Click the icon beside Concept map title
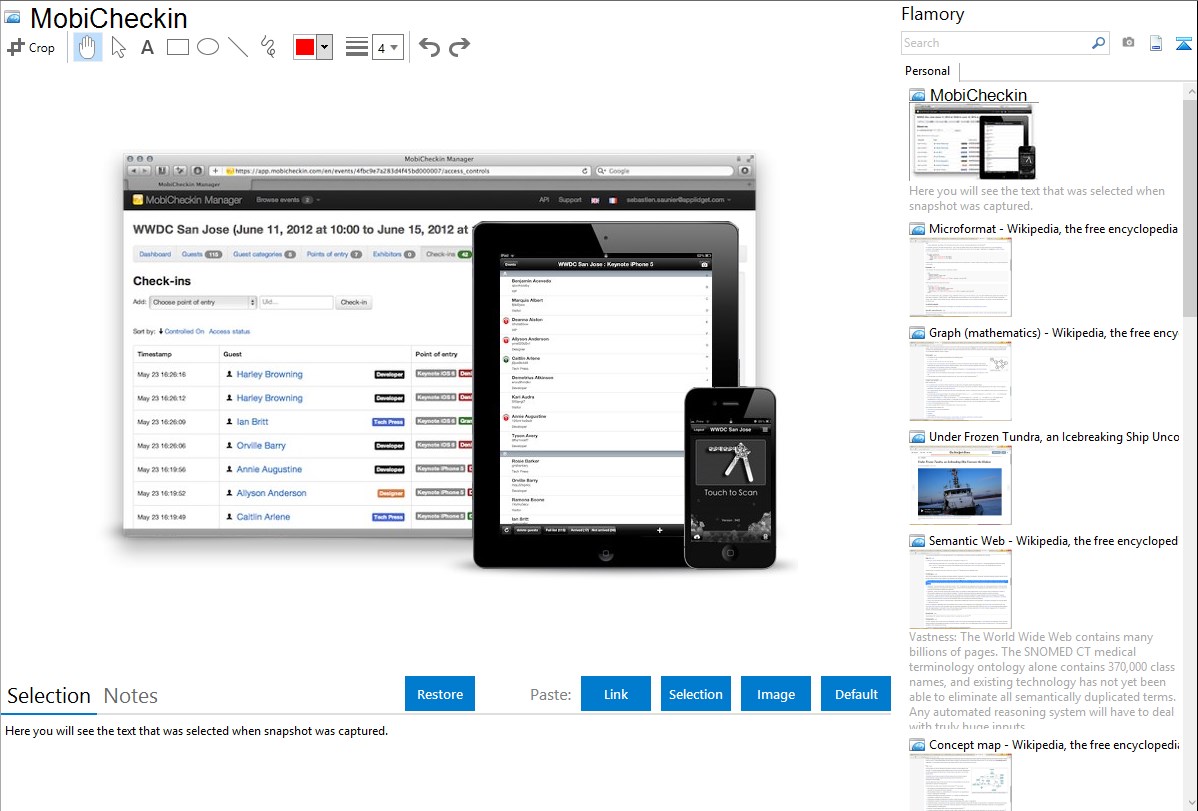 pyautogui.click(x=917, y=745)
